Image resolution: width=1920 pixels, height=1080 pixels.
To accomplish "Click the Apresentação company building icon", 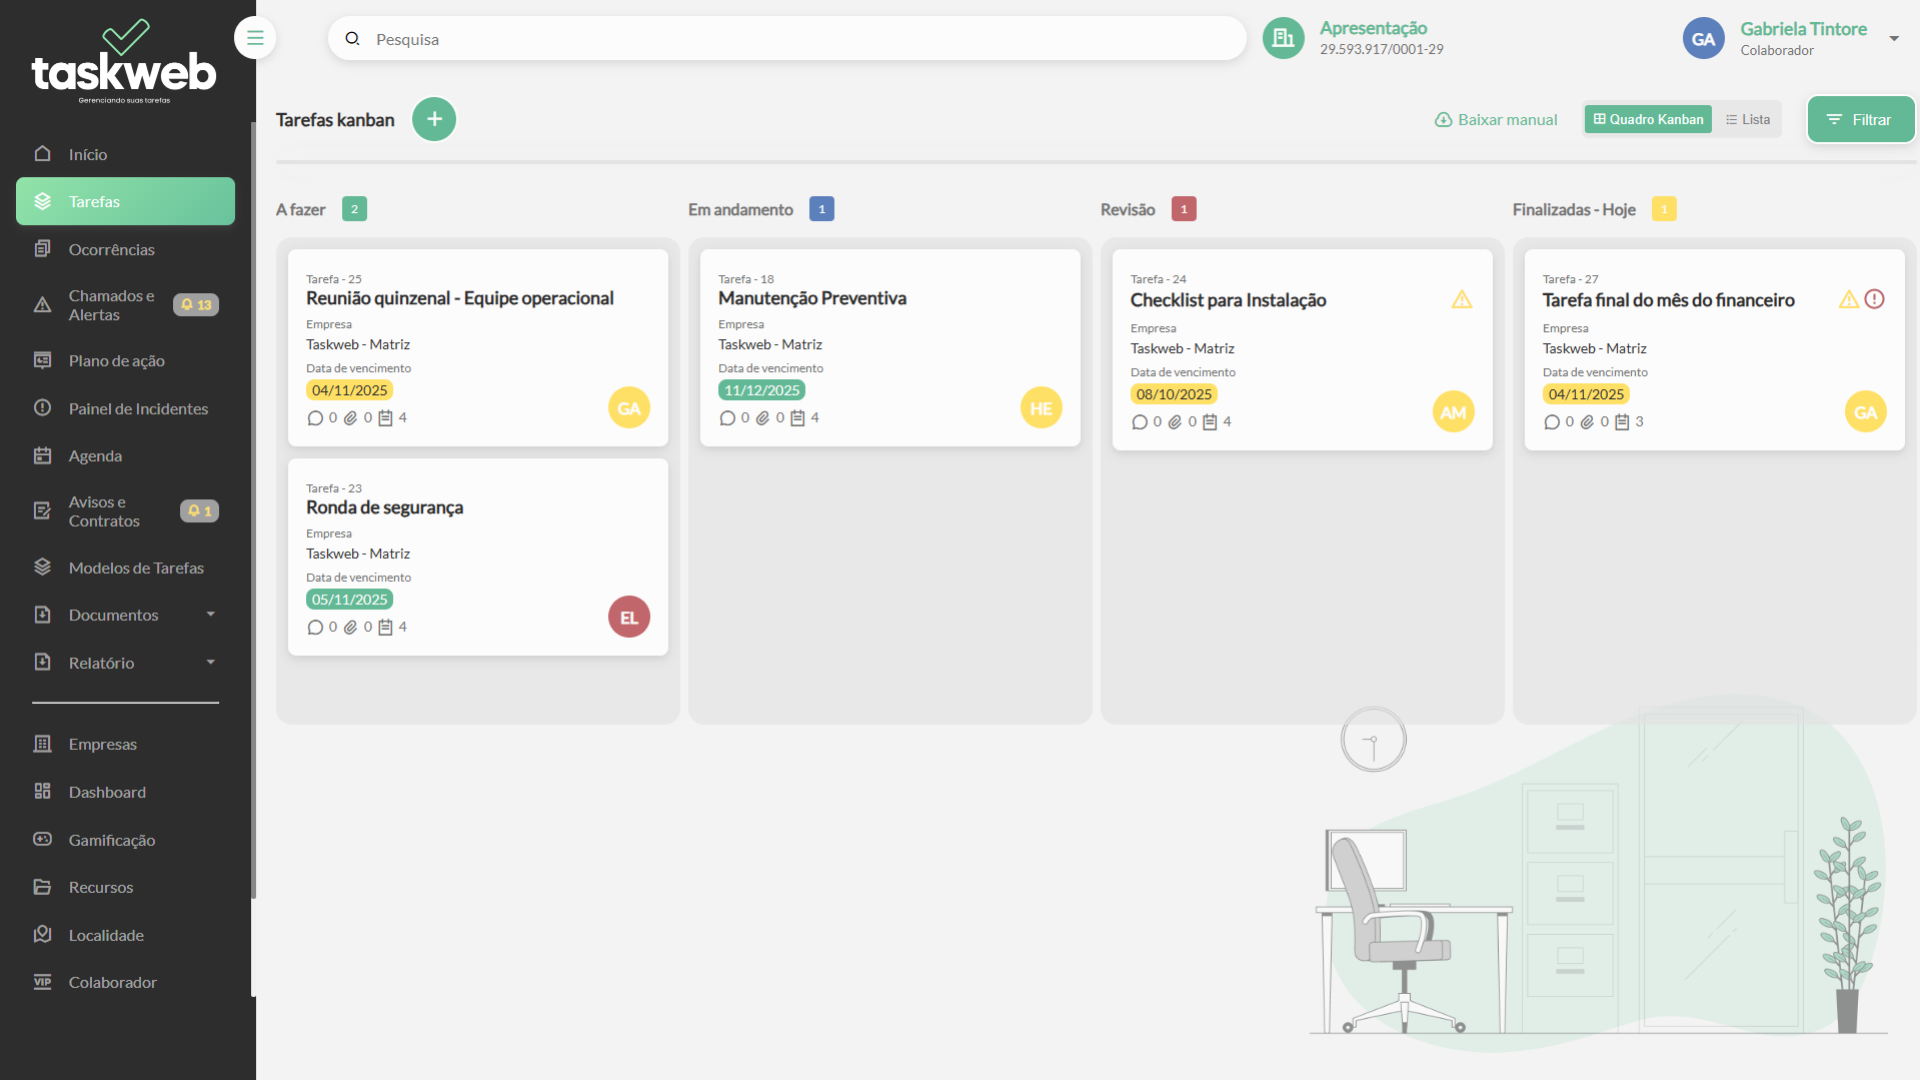I will (1283, 38).
